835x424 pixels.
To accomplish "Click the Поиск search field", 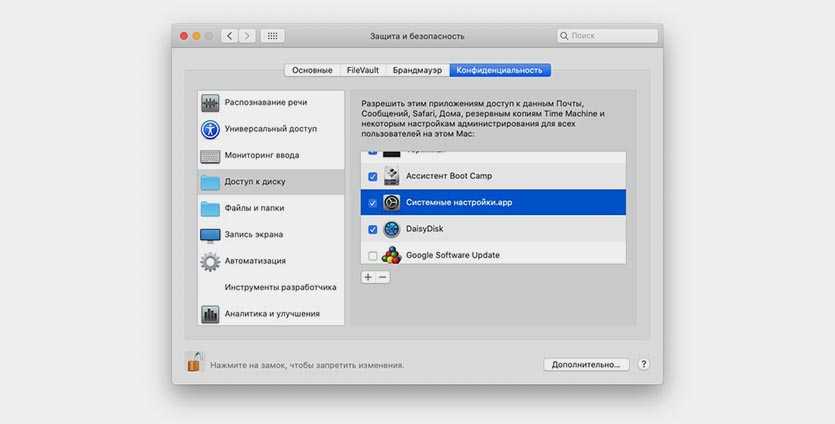I will coord(608,36).
